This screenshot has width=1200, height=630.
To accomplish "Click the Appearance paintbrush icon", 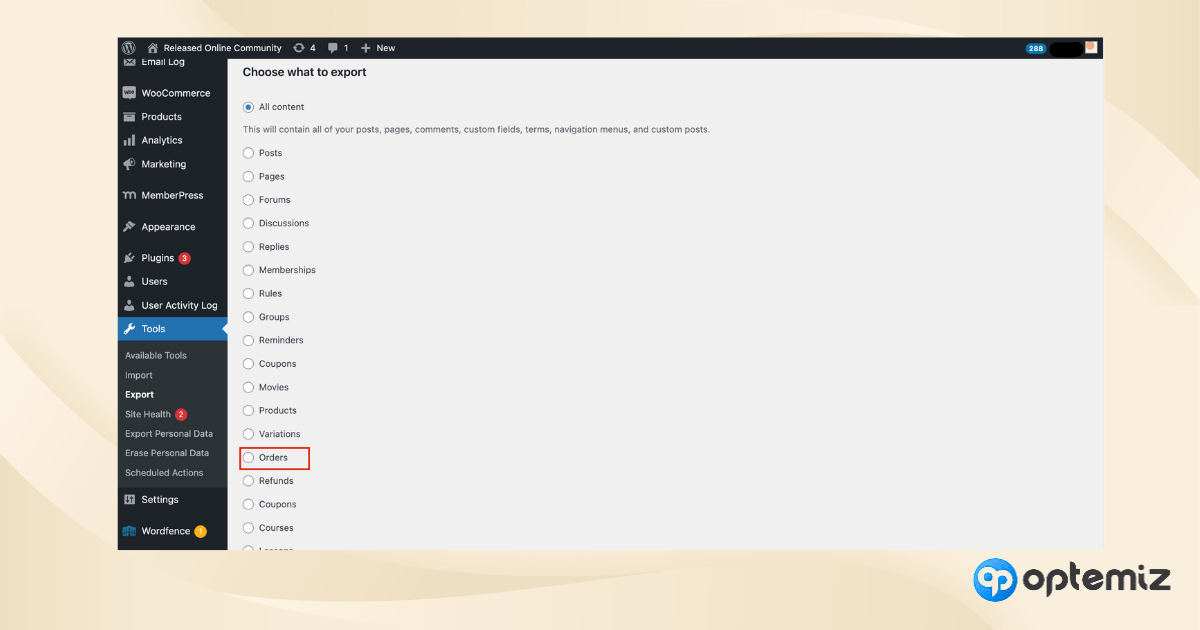I will [x=129, y=227].
